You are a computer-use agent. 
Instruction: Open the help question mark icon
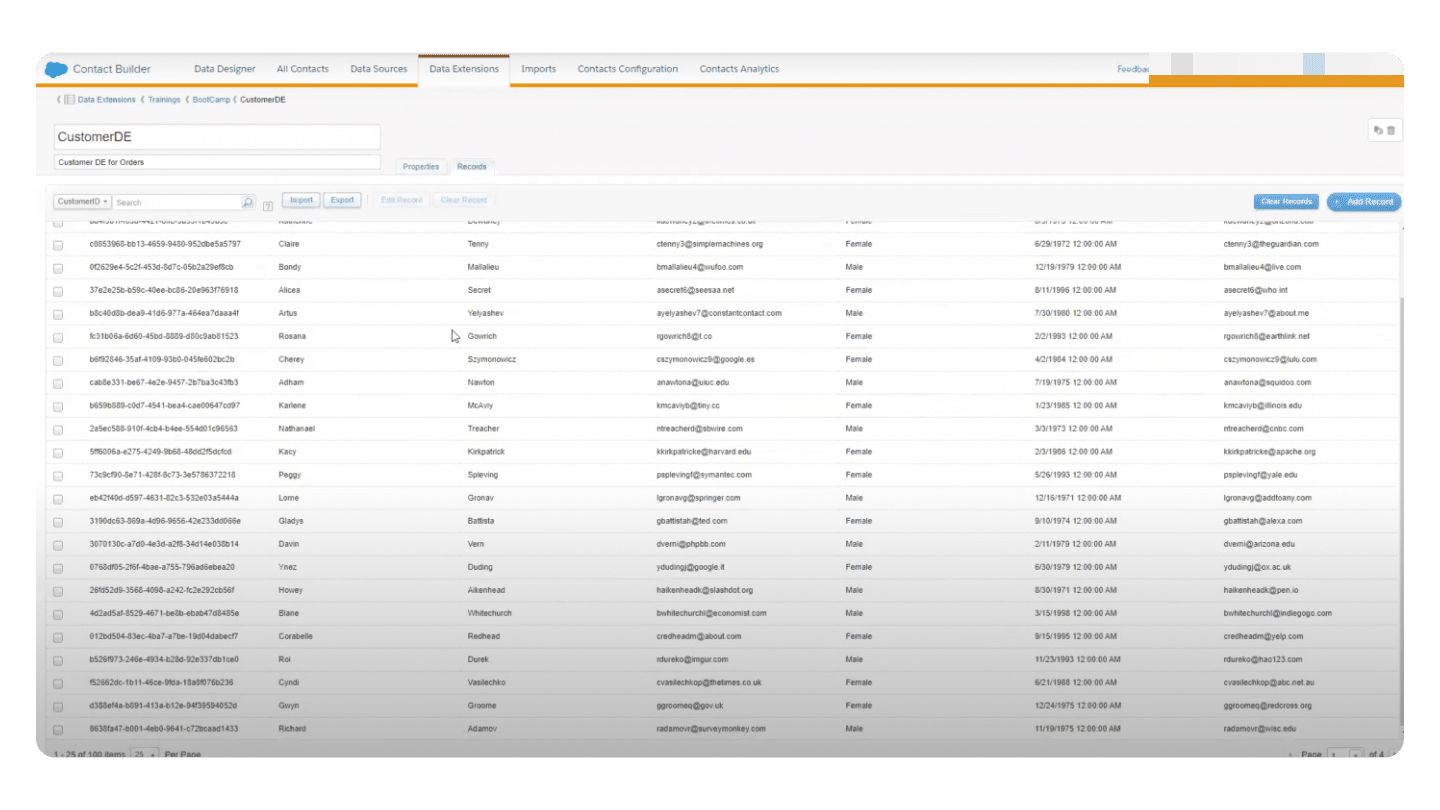(x=268, y=205)
